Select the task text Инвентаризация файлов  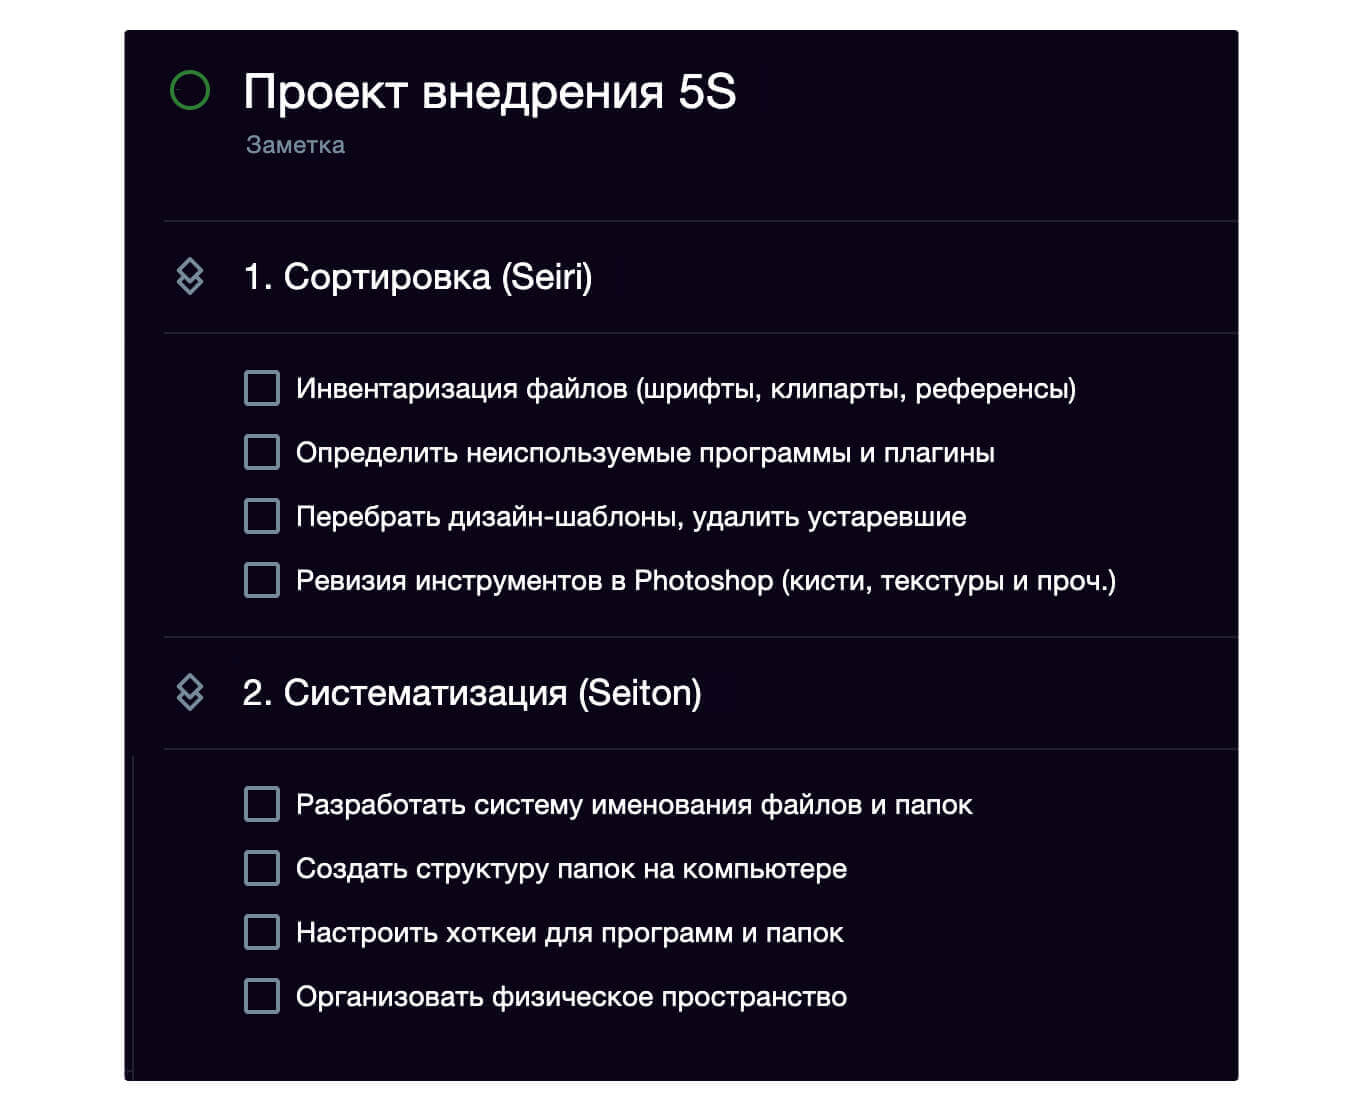point(685,389)
